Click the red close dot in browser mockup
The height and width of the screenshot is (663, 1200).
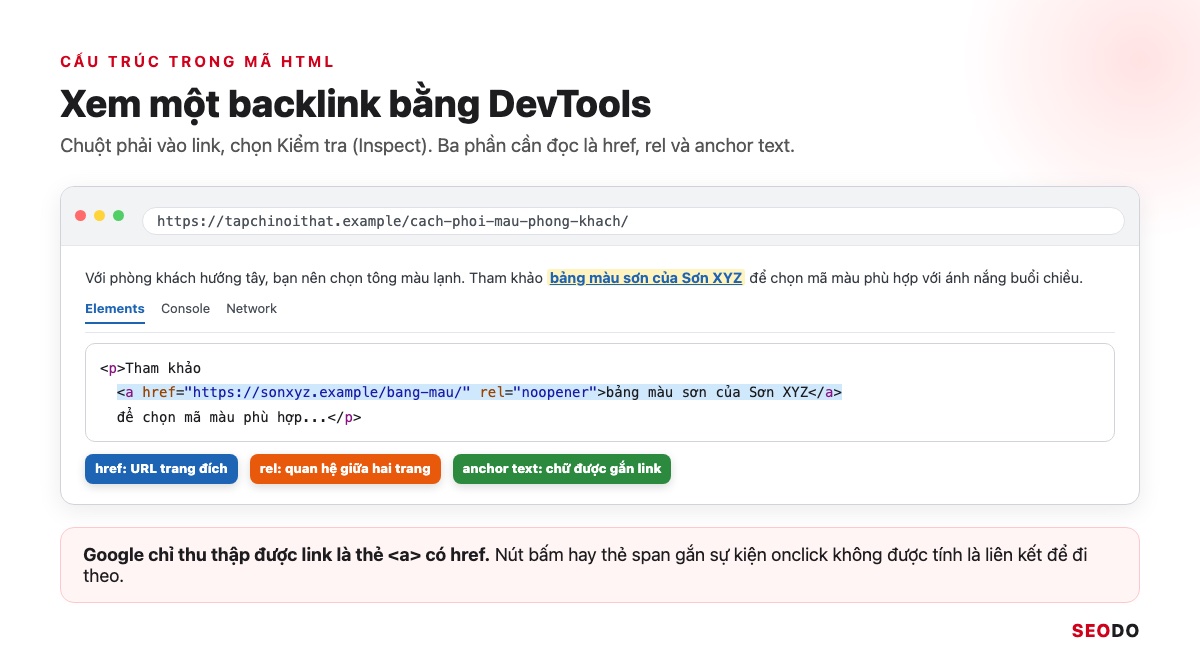81,216
